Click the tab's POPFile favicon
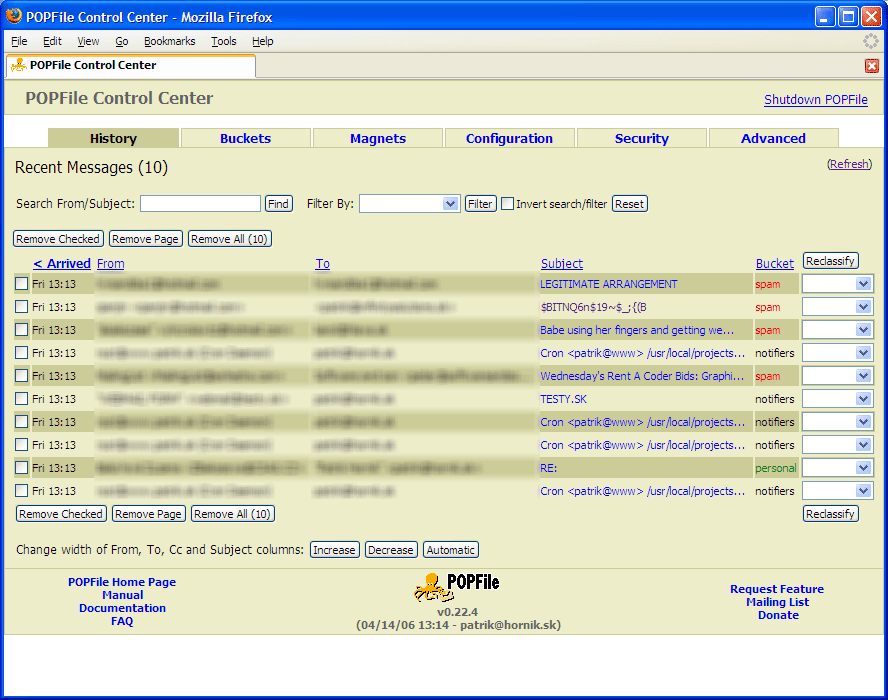 [19, 65]
